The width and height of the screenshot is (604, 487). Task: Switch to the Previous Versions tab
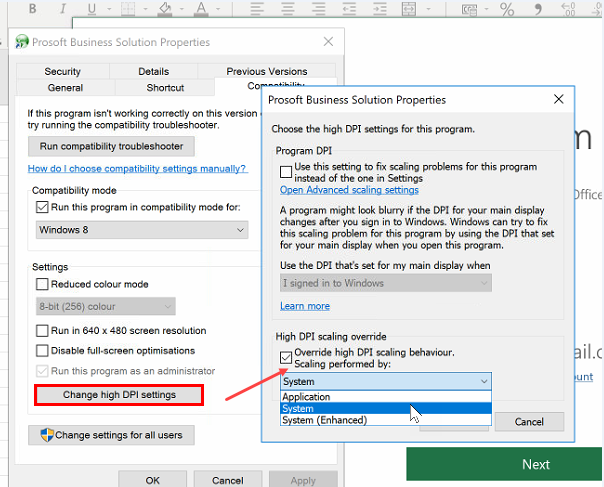click(267, 71)
